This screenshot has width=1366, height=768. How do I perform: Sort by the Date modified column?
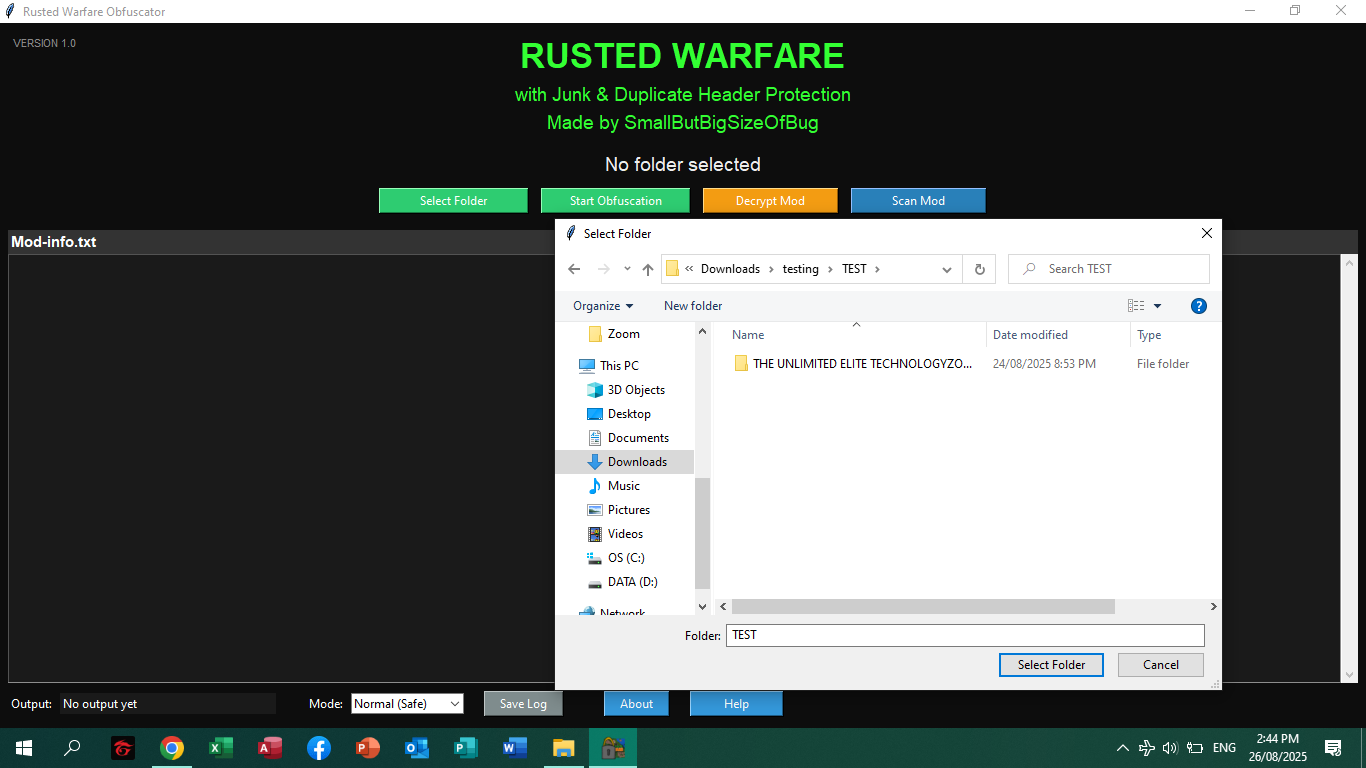pos(1030,335)
